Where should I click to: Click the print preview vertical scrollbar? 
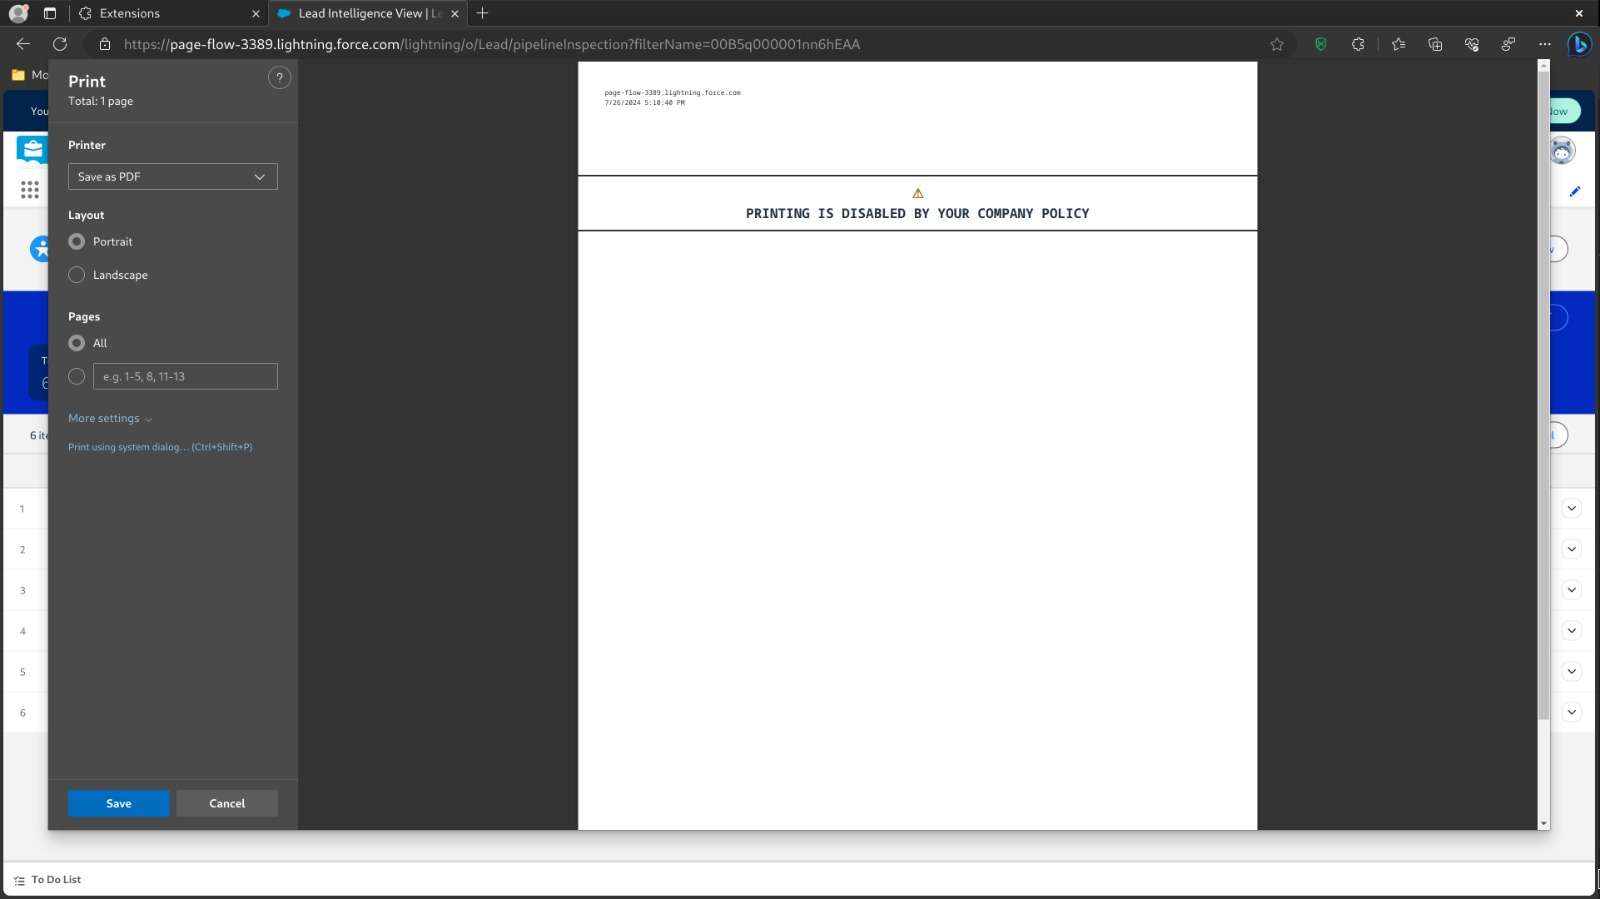click(x=1543, y=395)
